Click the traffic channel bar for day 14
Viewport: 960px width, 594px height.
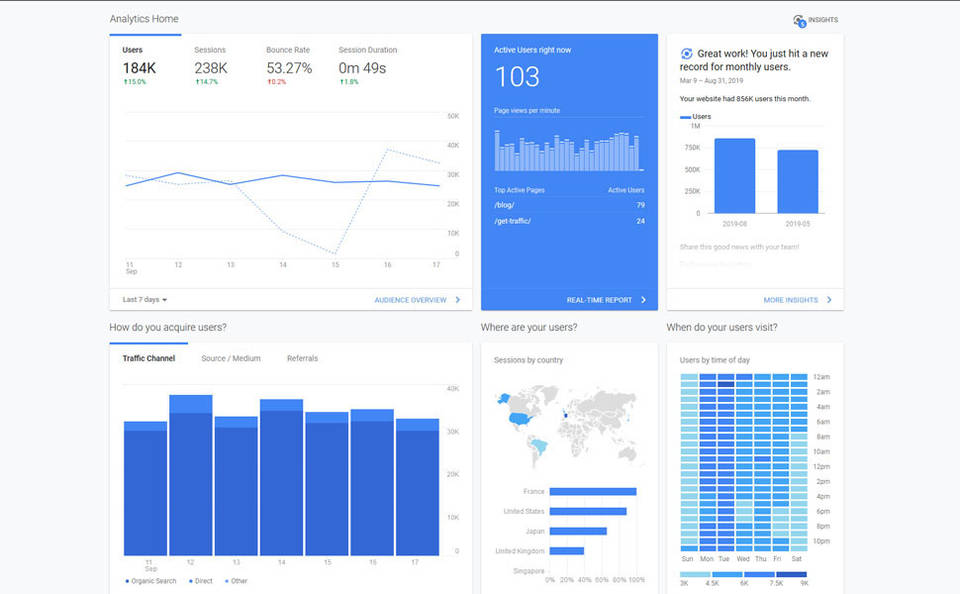[x=281, y=478]
